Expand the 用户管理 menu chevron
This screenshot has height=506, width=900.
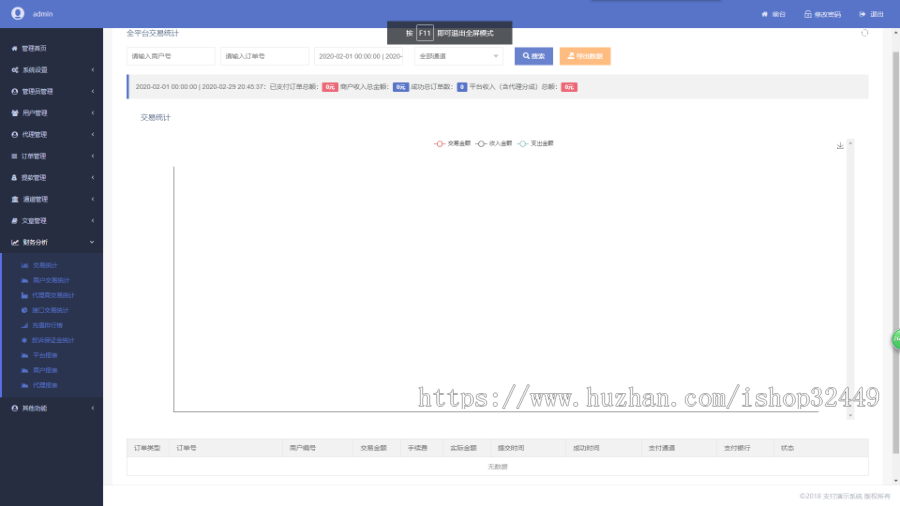92,113
